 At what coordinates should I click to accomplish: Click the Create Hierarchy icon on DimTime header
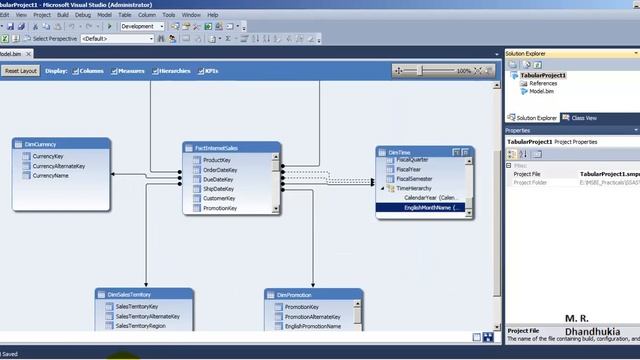pos(456,152)
